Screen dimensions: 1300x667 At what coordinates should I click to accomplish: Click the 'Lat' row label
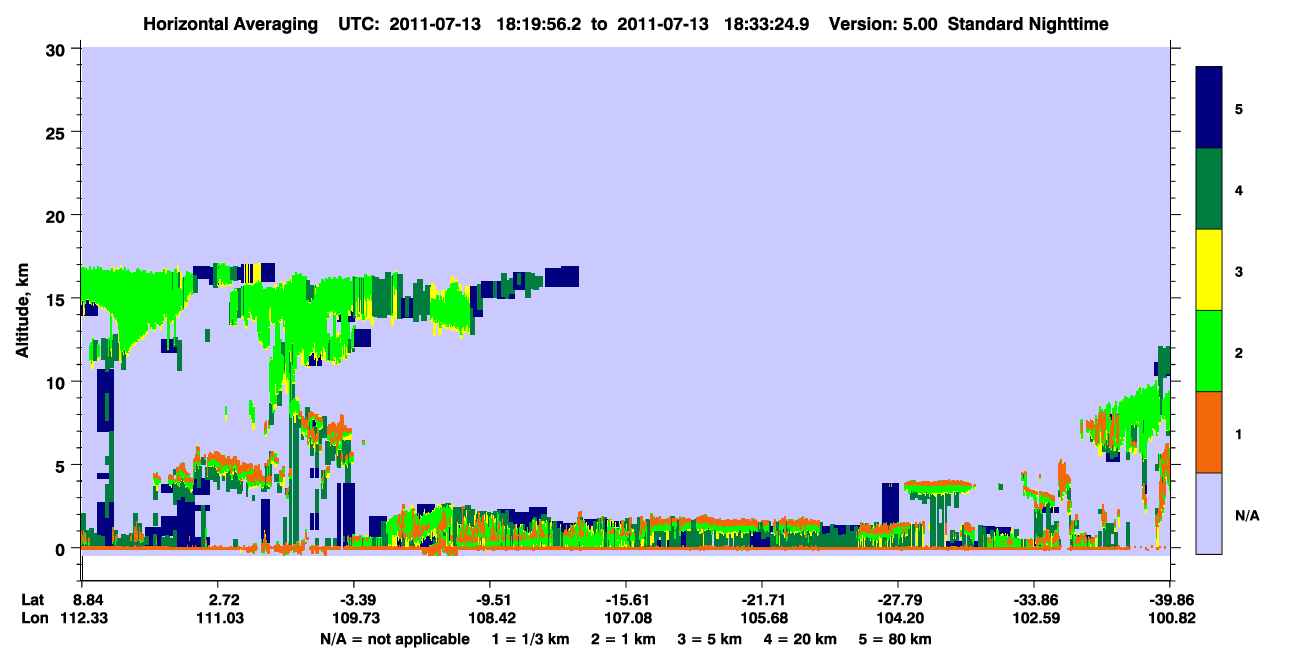point(33,600)
